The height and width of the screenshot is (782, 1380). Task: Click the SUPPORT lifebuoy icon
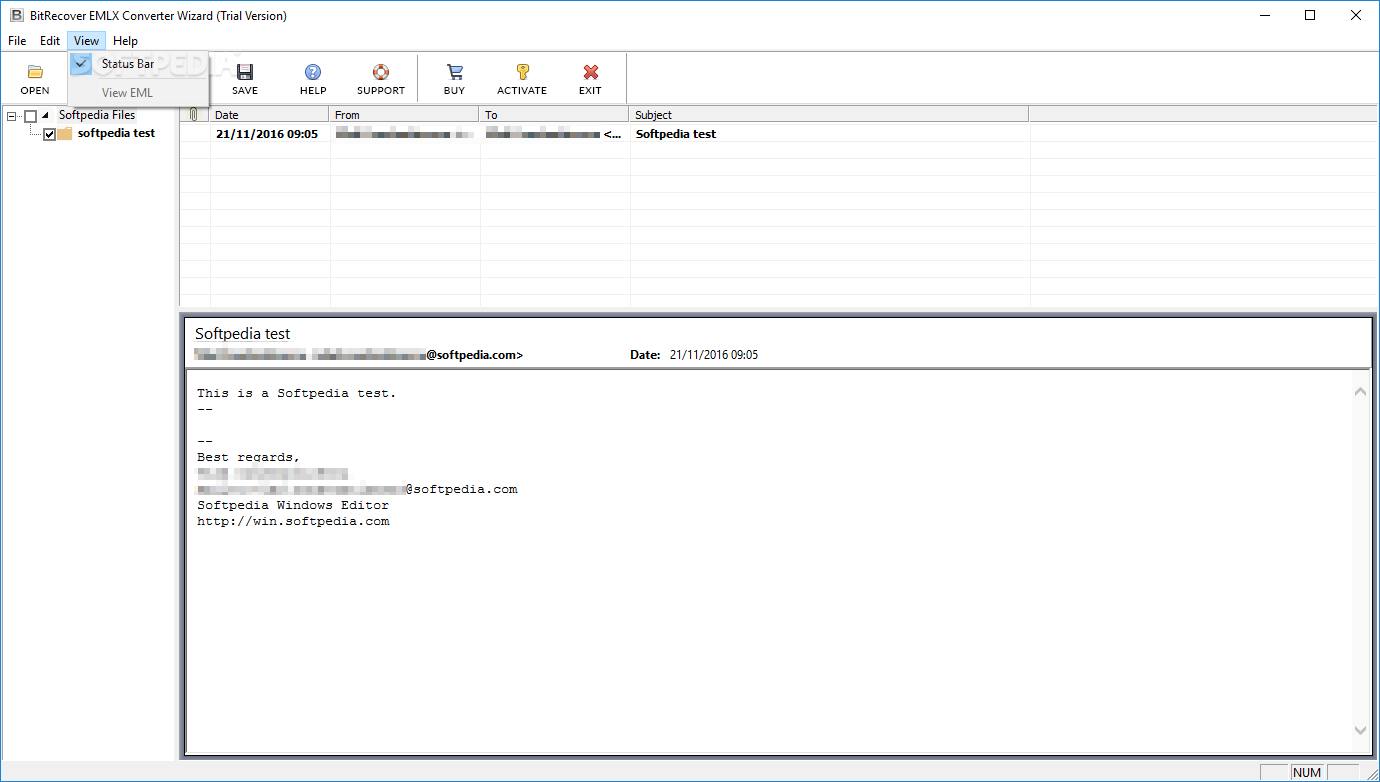click(x=381, y=72)
